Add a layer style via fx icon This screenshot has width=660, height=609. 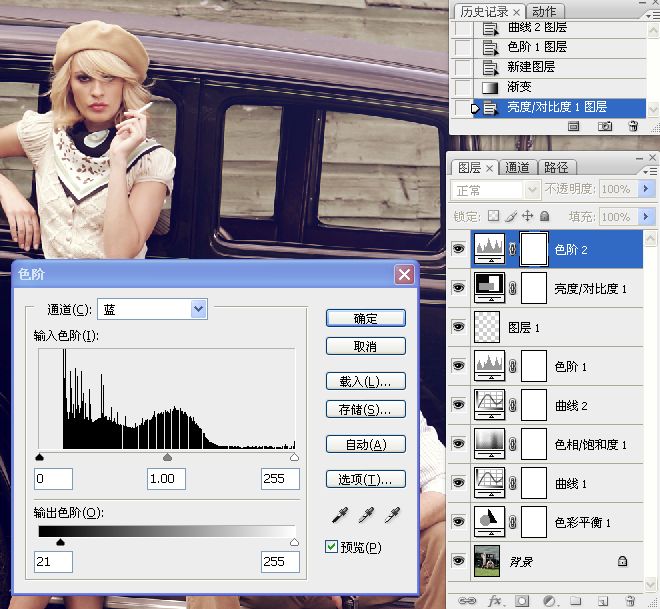click(x=495, y=601)
